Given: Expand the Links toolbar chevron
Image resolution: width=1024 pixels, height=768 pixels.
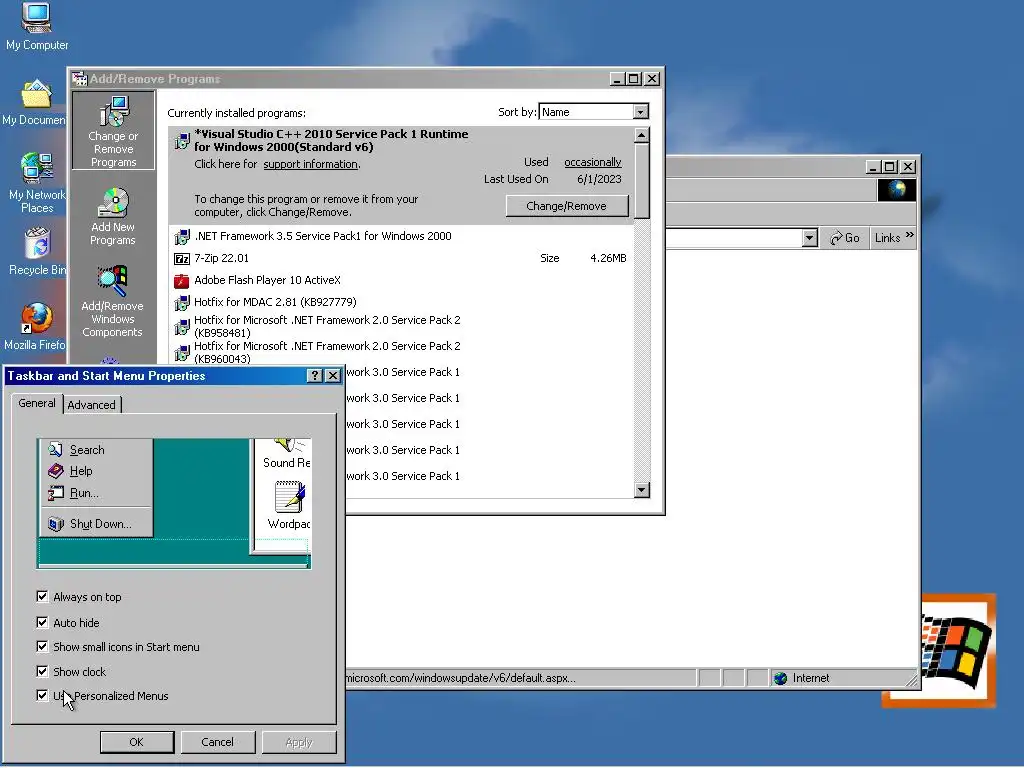Looking at the screenshot, I should (910, 235).
